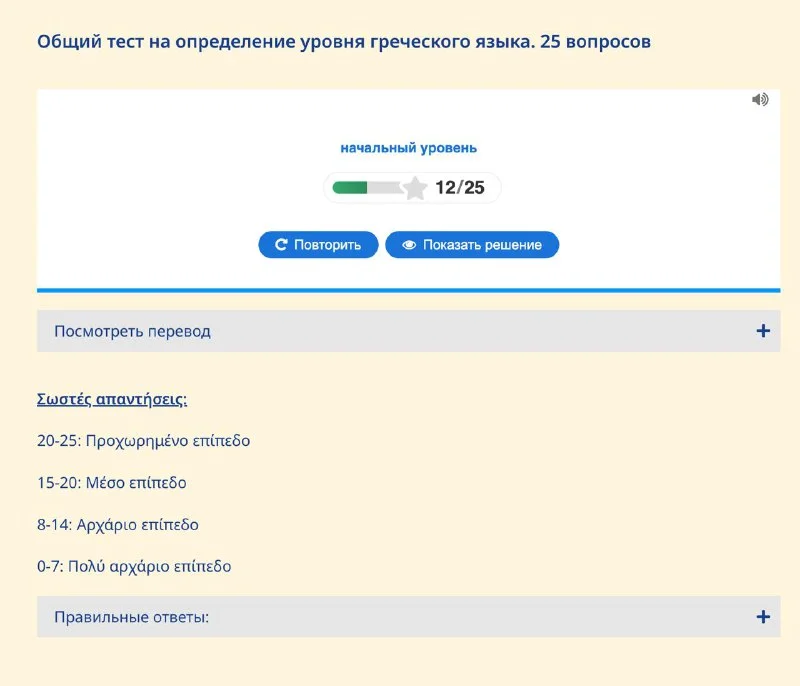Select the 0-7 Πολύ αρχάριο επίπεδο line
Image resolution: width=800 pixels, height=686 pixels.
point(134,566)
